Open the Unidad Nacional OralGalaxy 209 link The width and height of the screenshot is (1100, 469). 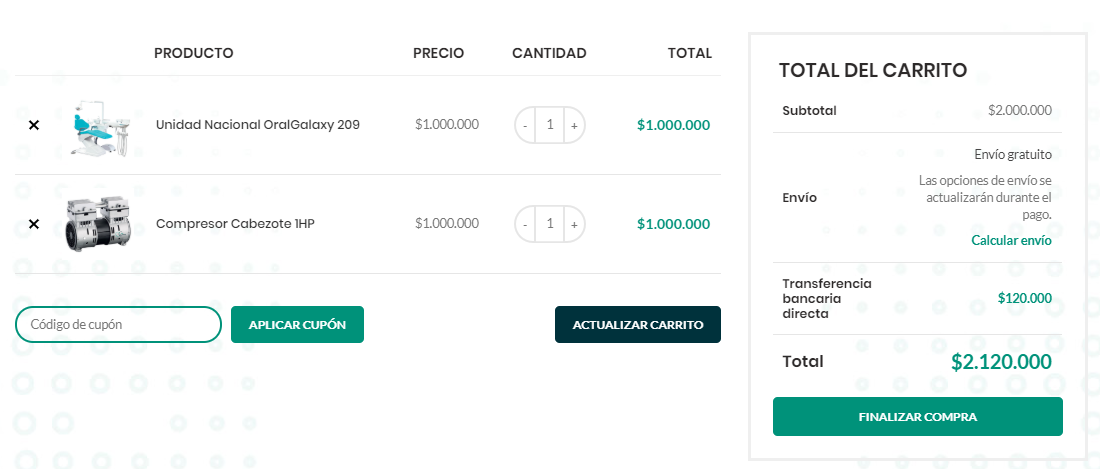pyautogui.click(x=257, y=125)
